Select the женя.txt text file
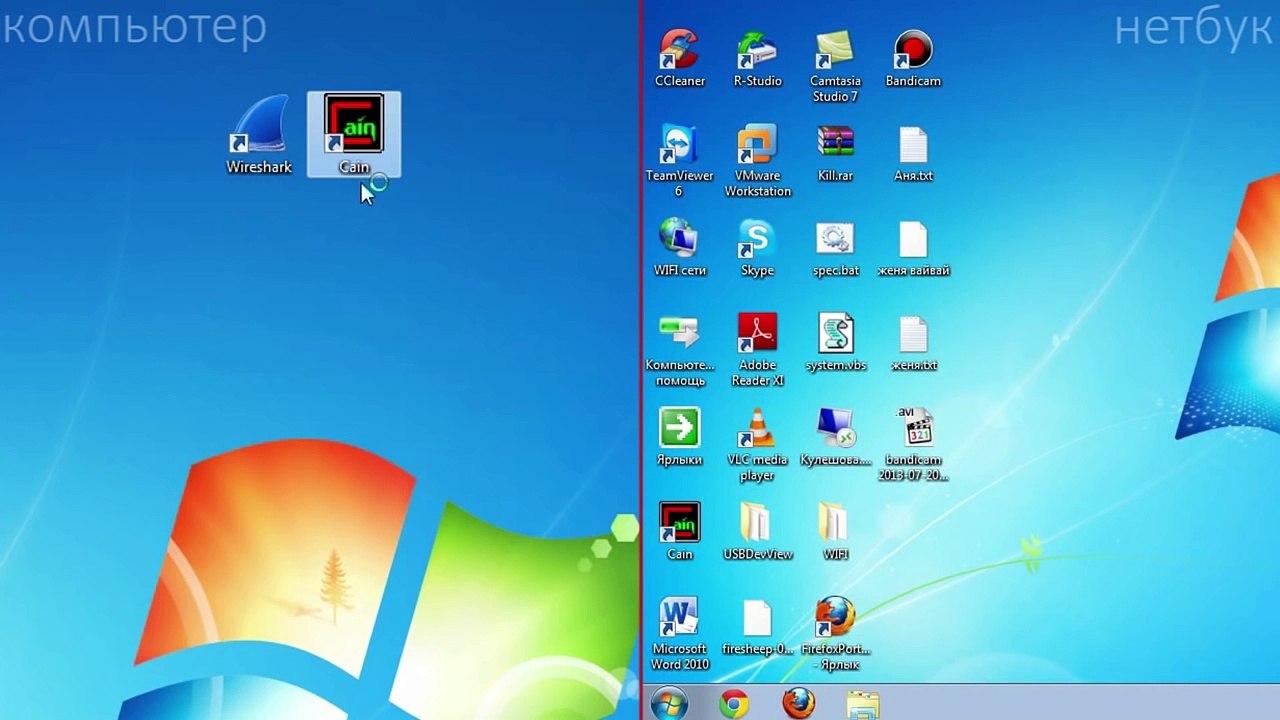This screenshot has height=720, width=1280. [x=913, y=343]
